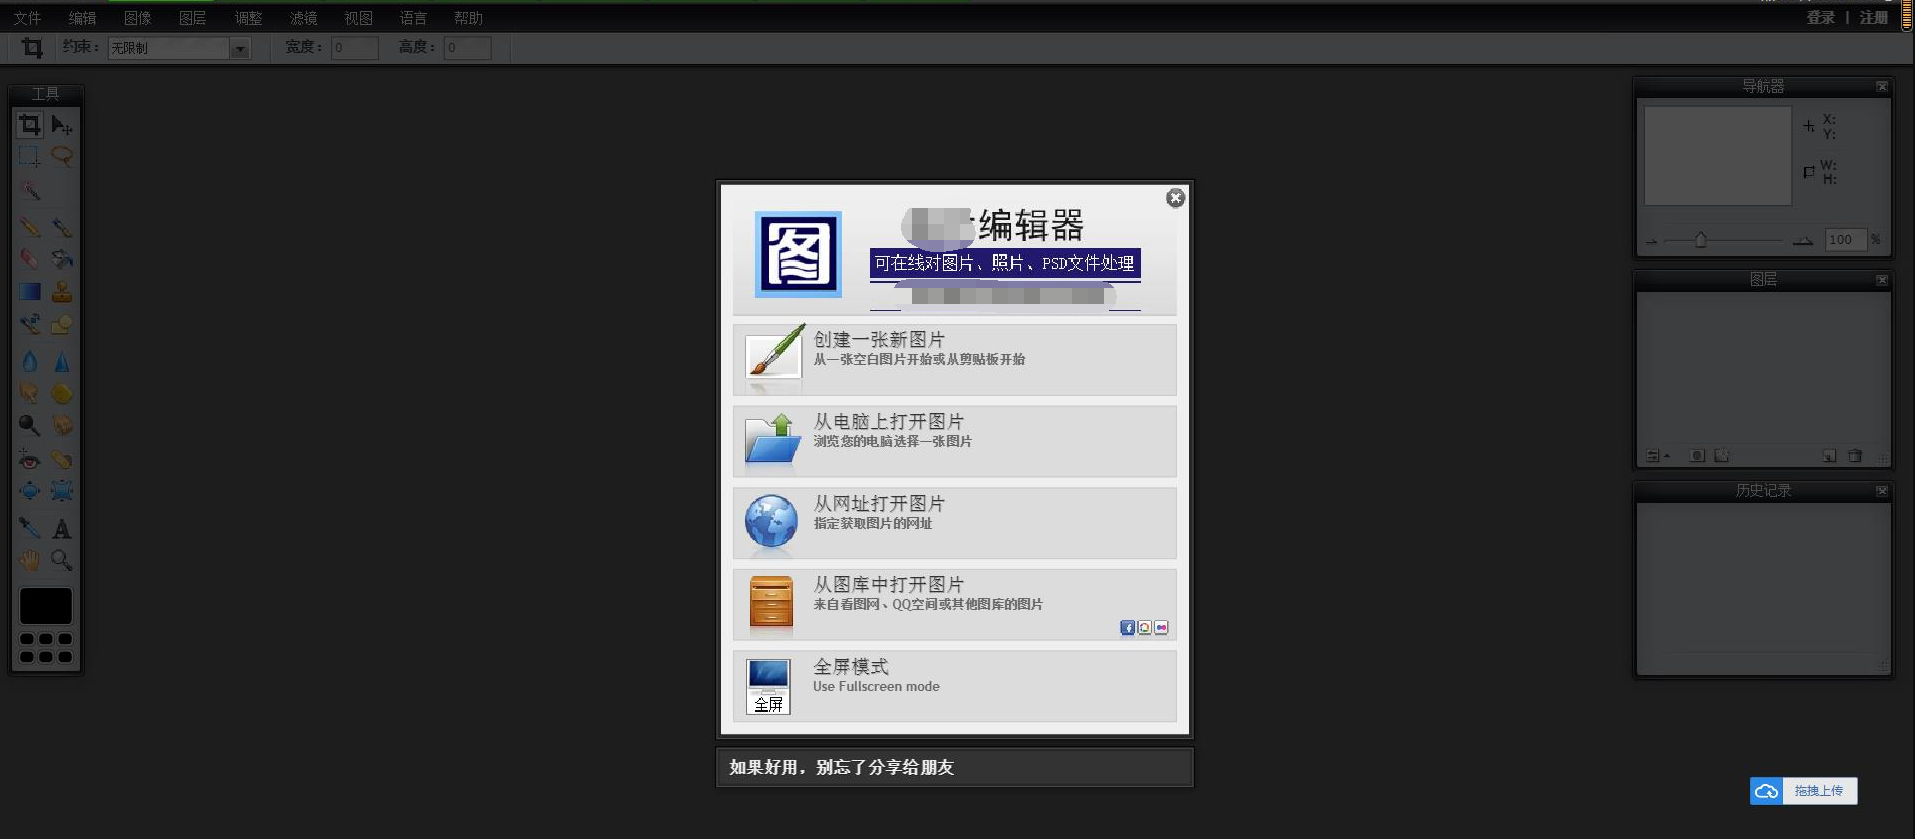Select the Spot Heal bandage tool
Screen dimensions: 1915x839
62,459
